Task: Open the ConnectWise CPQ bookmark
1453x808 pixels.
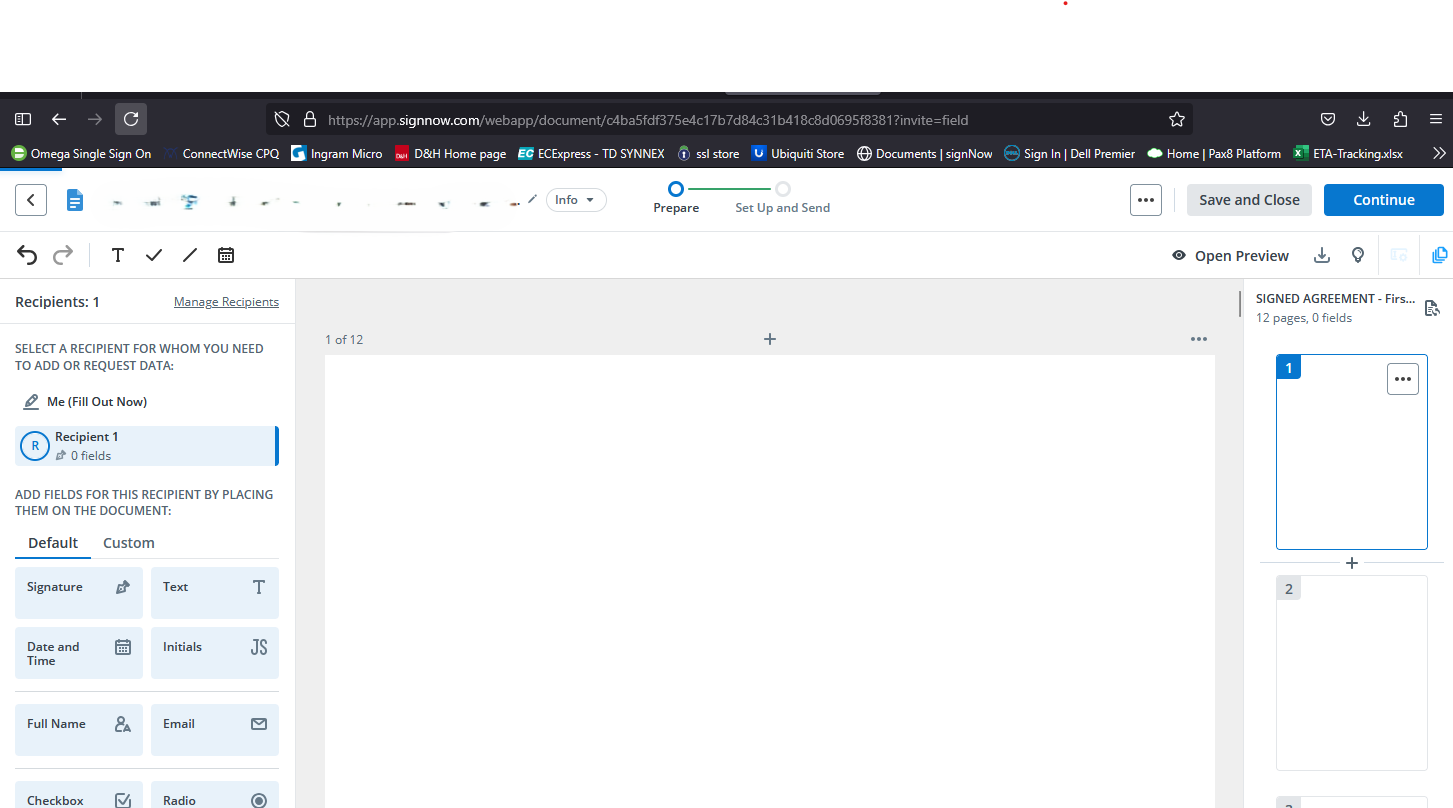Action: coord(222,154)
